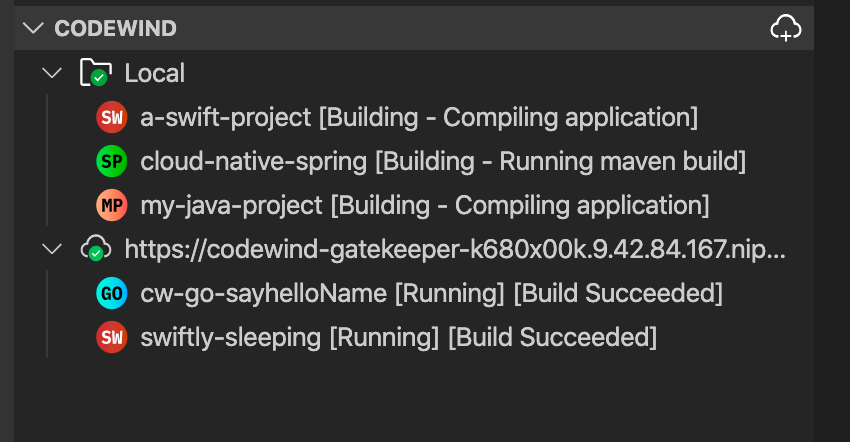This screenshot has height=442, width=850.
Task: Click the remote cloud connection icon
Action: (x=94, y=249)
